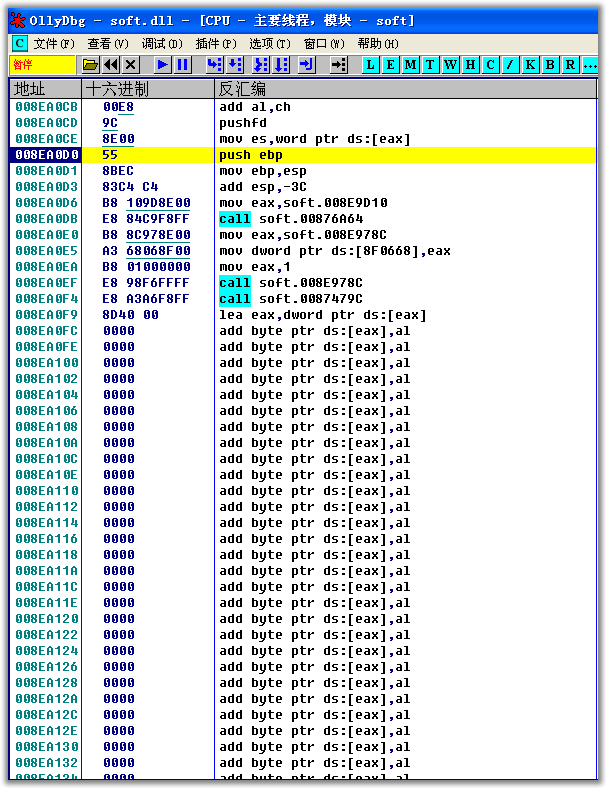Show Threads with T button
The width and height of the screenshot is (606, 788).
click(x=430, y=64)
